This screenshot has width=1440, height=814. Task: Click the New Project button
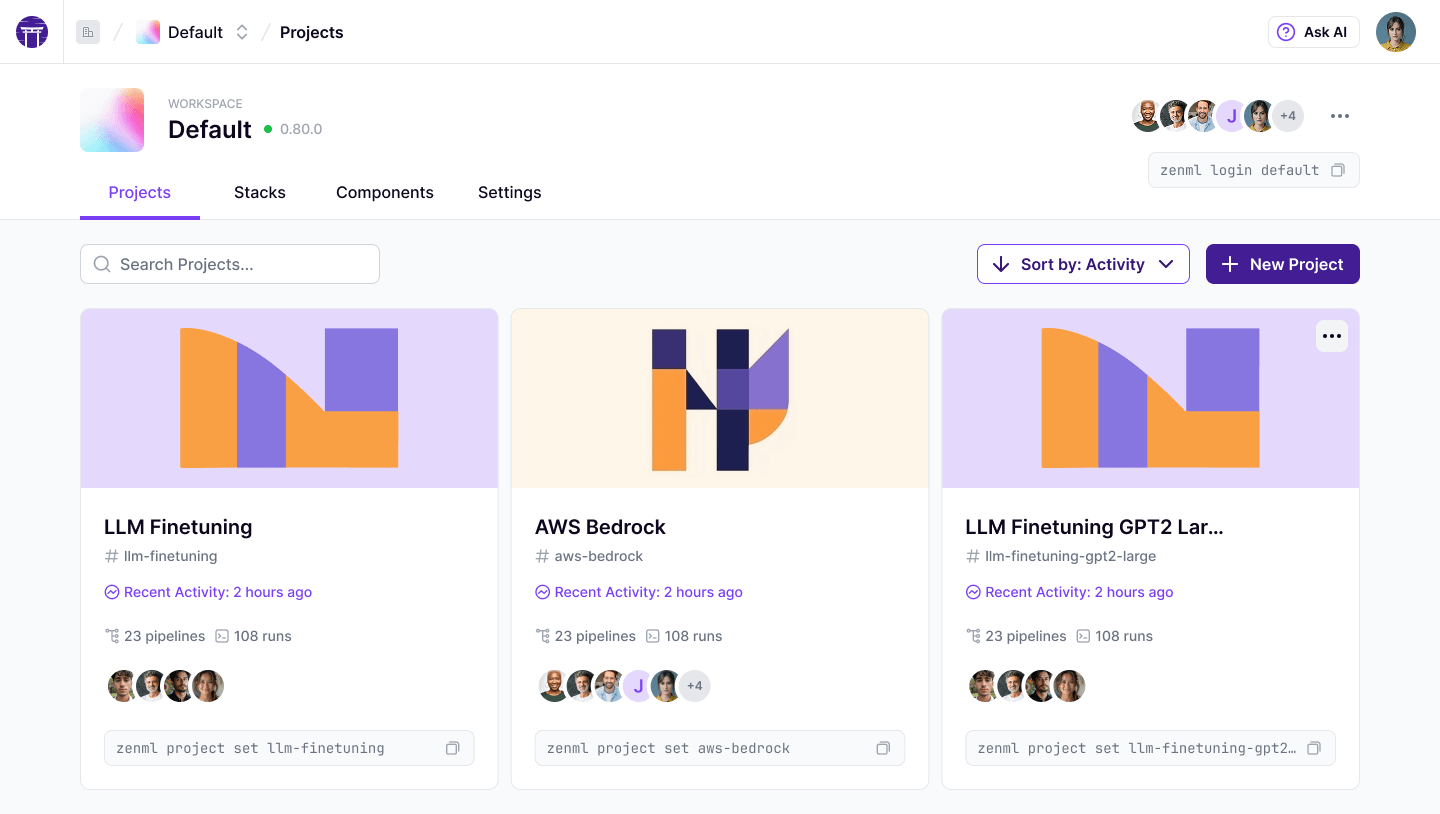tap(1283, 264)
